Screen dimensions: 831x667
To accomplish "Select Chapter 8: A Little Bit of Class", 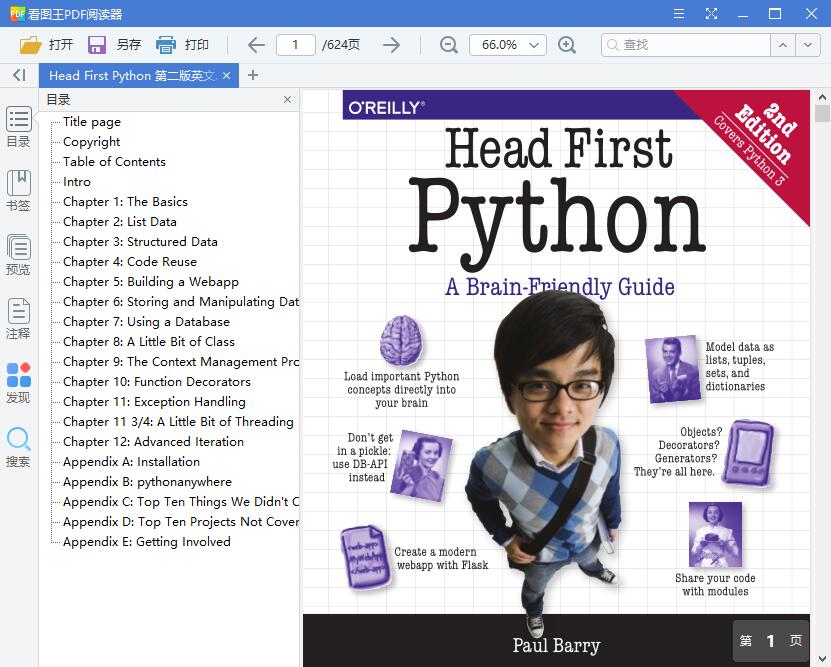I will pyautogui.click(x=149, y=342).
